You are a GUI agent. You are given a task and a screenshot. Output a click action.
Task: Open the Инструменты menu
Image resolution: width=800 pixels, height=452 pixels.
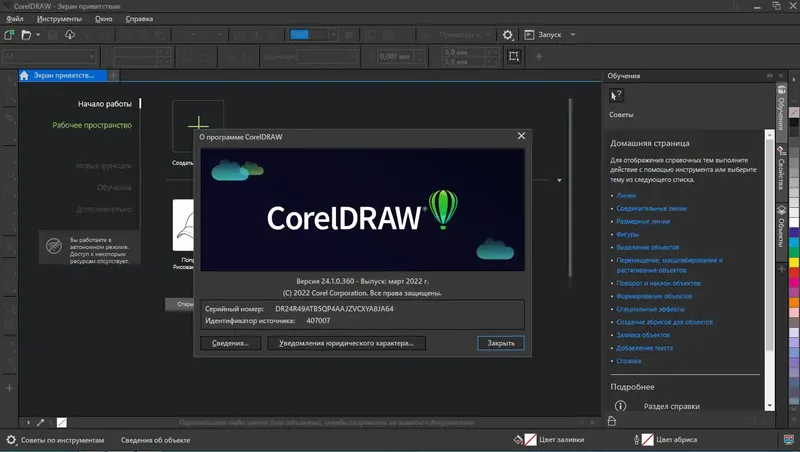pyautogui.click(x=59, y=19)
